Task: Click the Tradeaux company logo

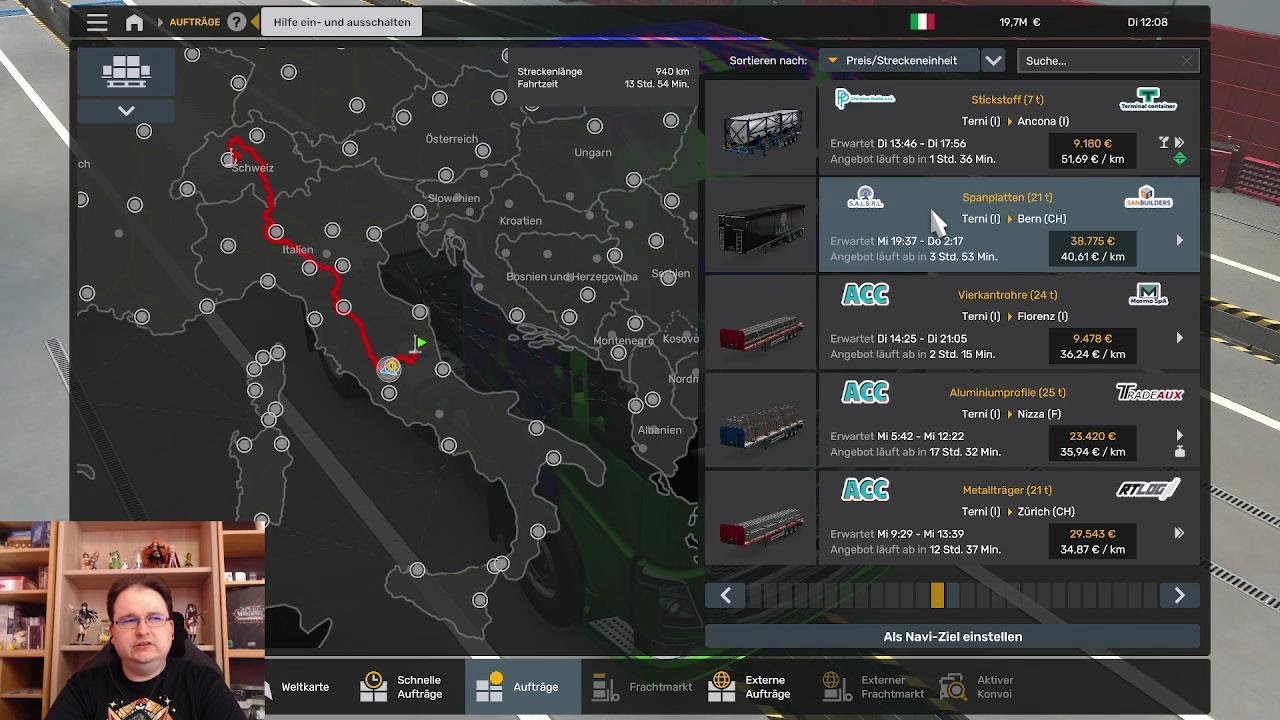Action: [1150, 393]
